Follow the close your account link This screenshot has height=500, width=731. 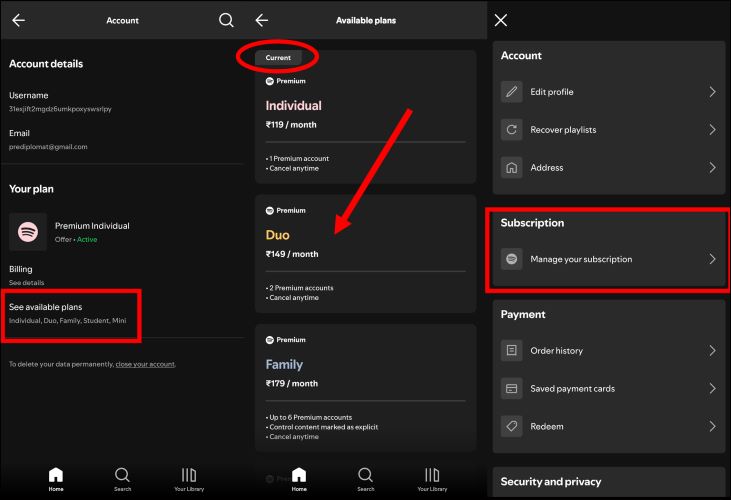pyautogui.click(x=145, y=364)
